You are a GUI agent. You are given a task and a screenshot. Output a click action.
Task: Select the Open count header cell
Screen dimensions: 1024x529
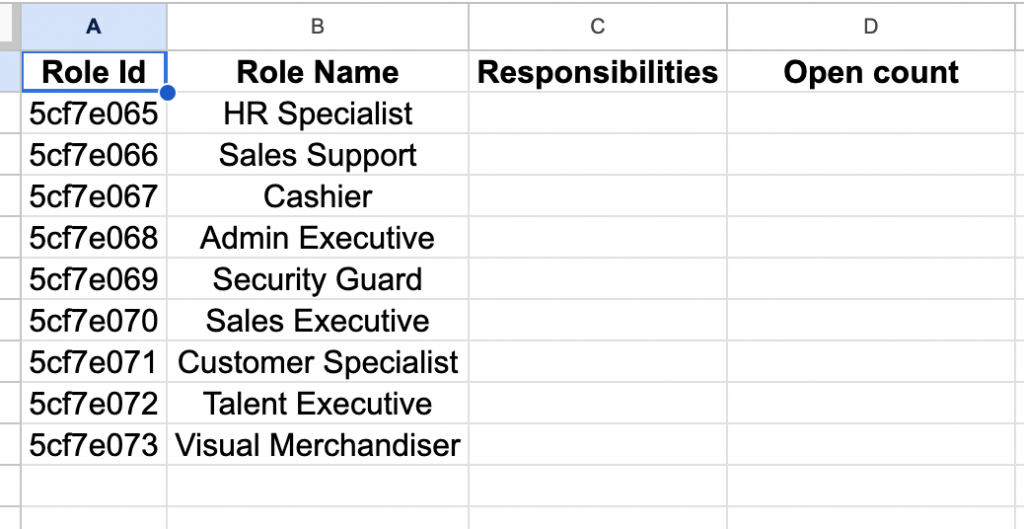(871, 72)
